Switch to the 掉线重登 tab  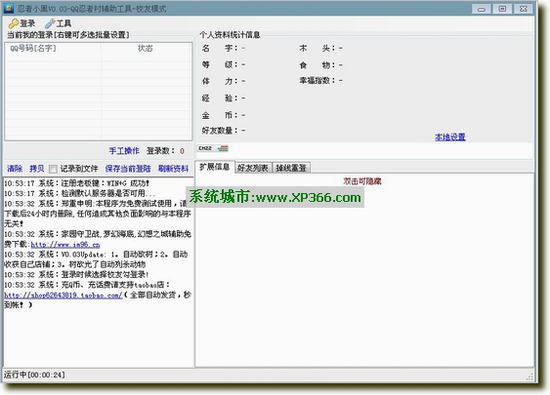pos(291,168)
